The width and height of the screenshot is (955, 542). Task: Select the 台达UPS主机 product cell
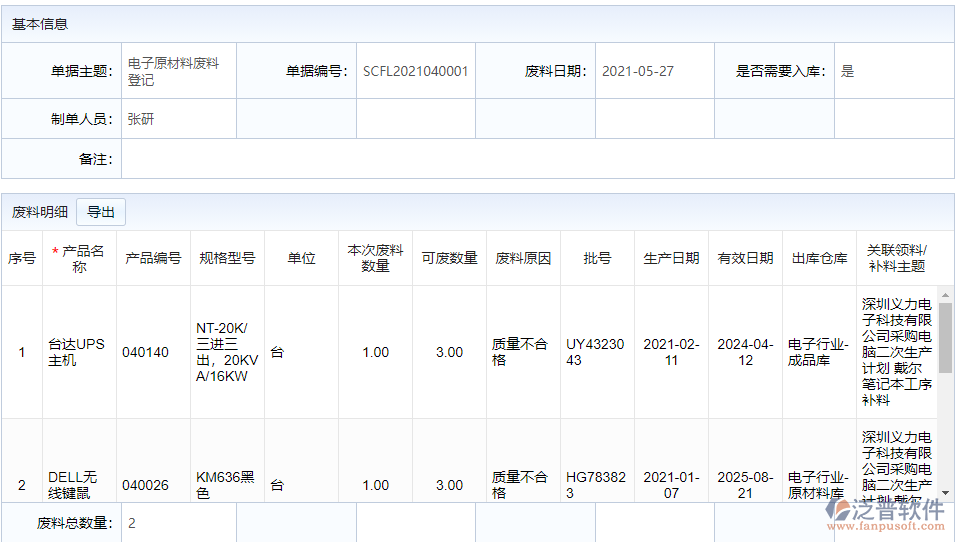[x=77, y=352]
